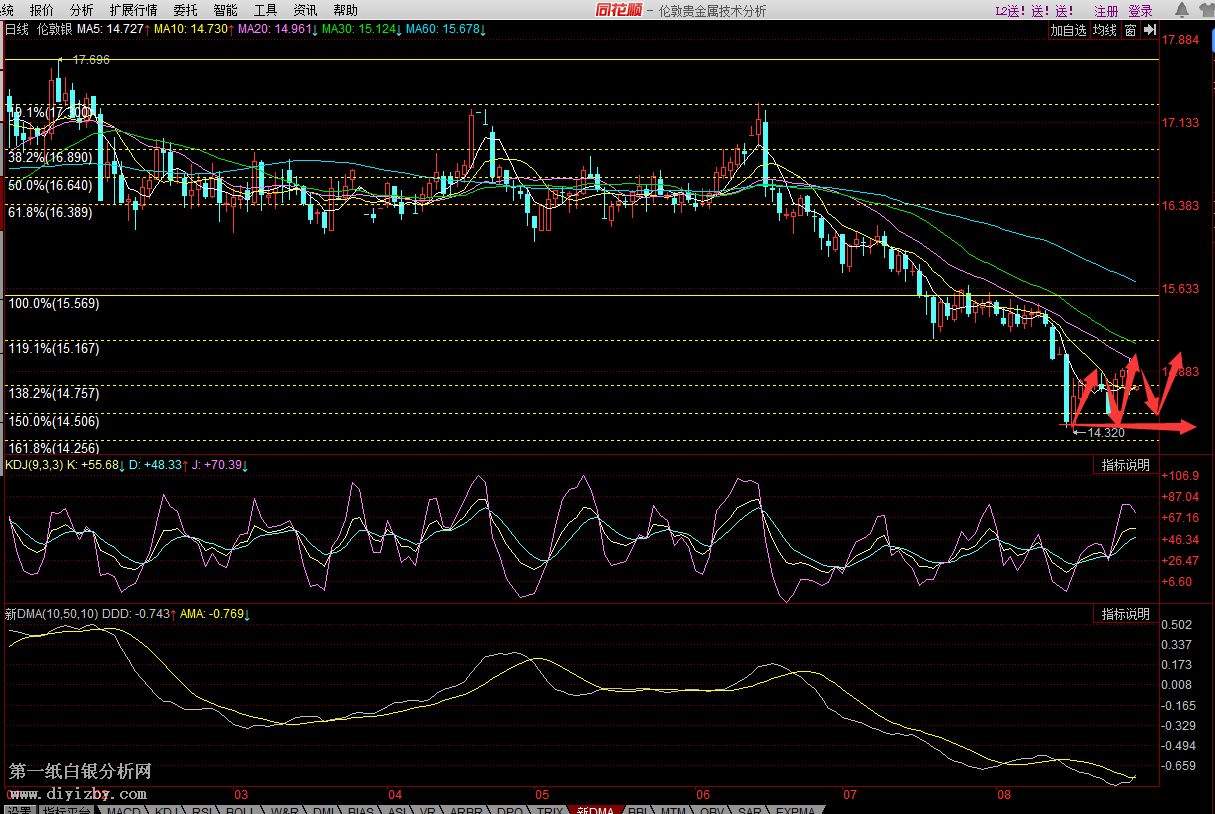Image resolution: width=1215 pixels, height=814 pixels.
Task: Click the 窗 window layout button
Action: point(1130,30)
